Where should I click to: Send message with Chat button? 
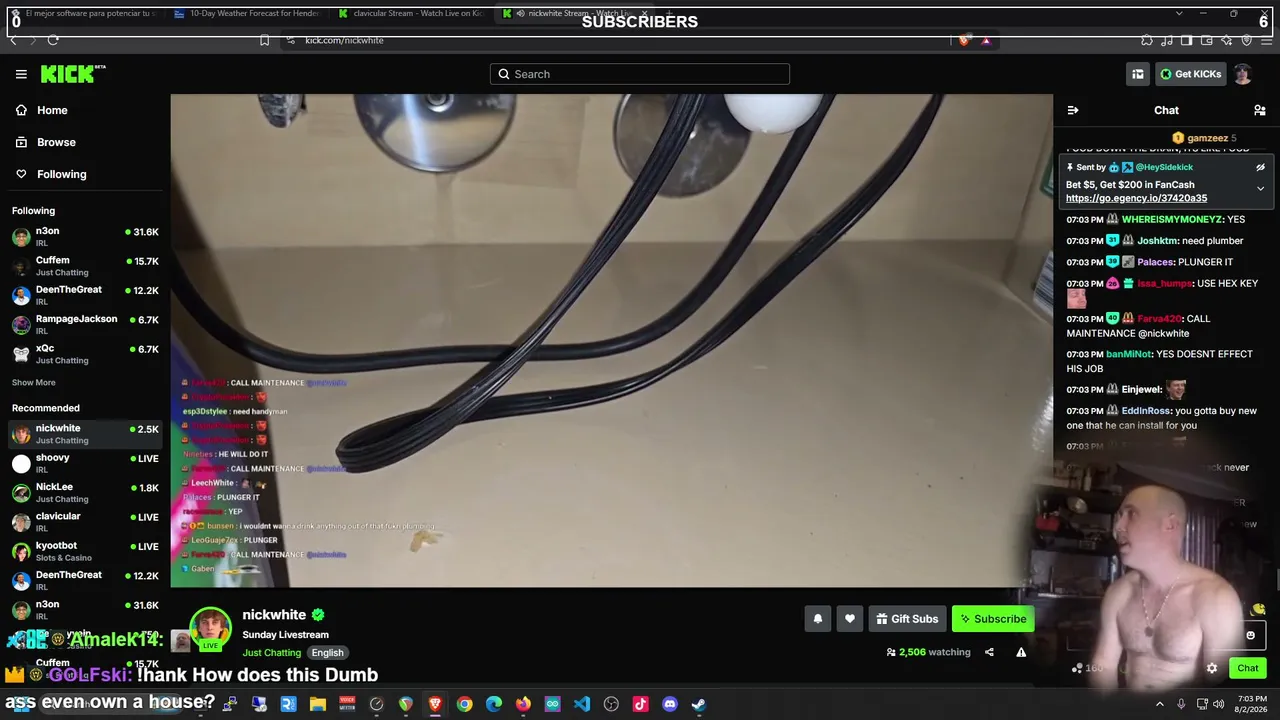[x=1248, y=668]
